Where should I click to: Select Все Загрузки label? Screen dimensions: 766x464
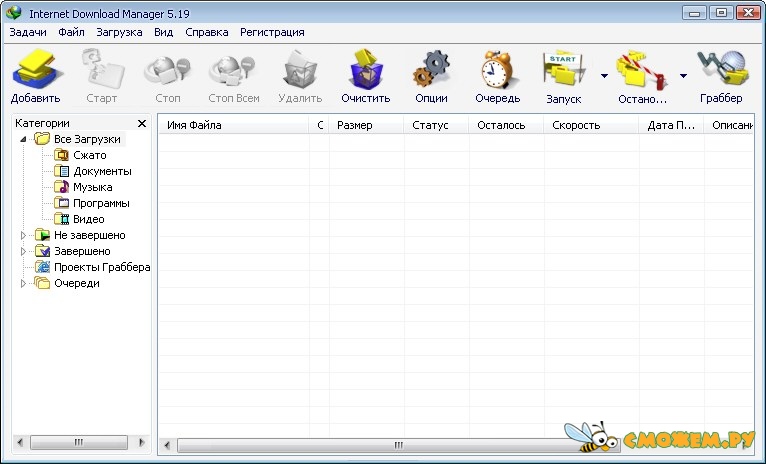point(87,139)
